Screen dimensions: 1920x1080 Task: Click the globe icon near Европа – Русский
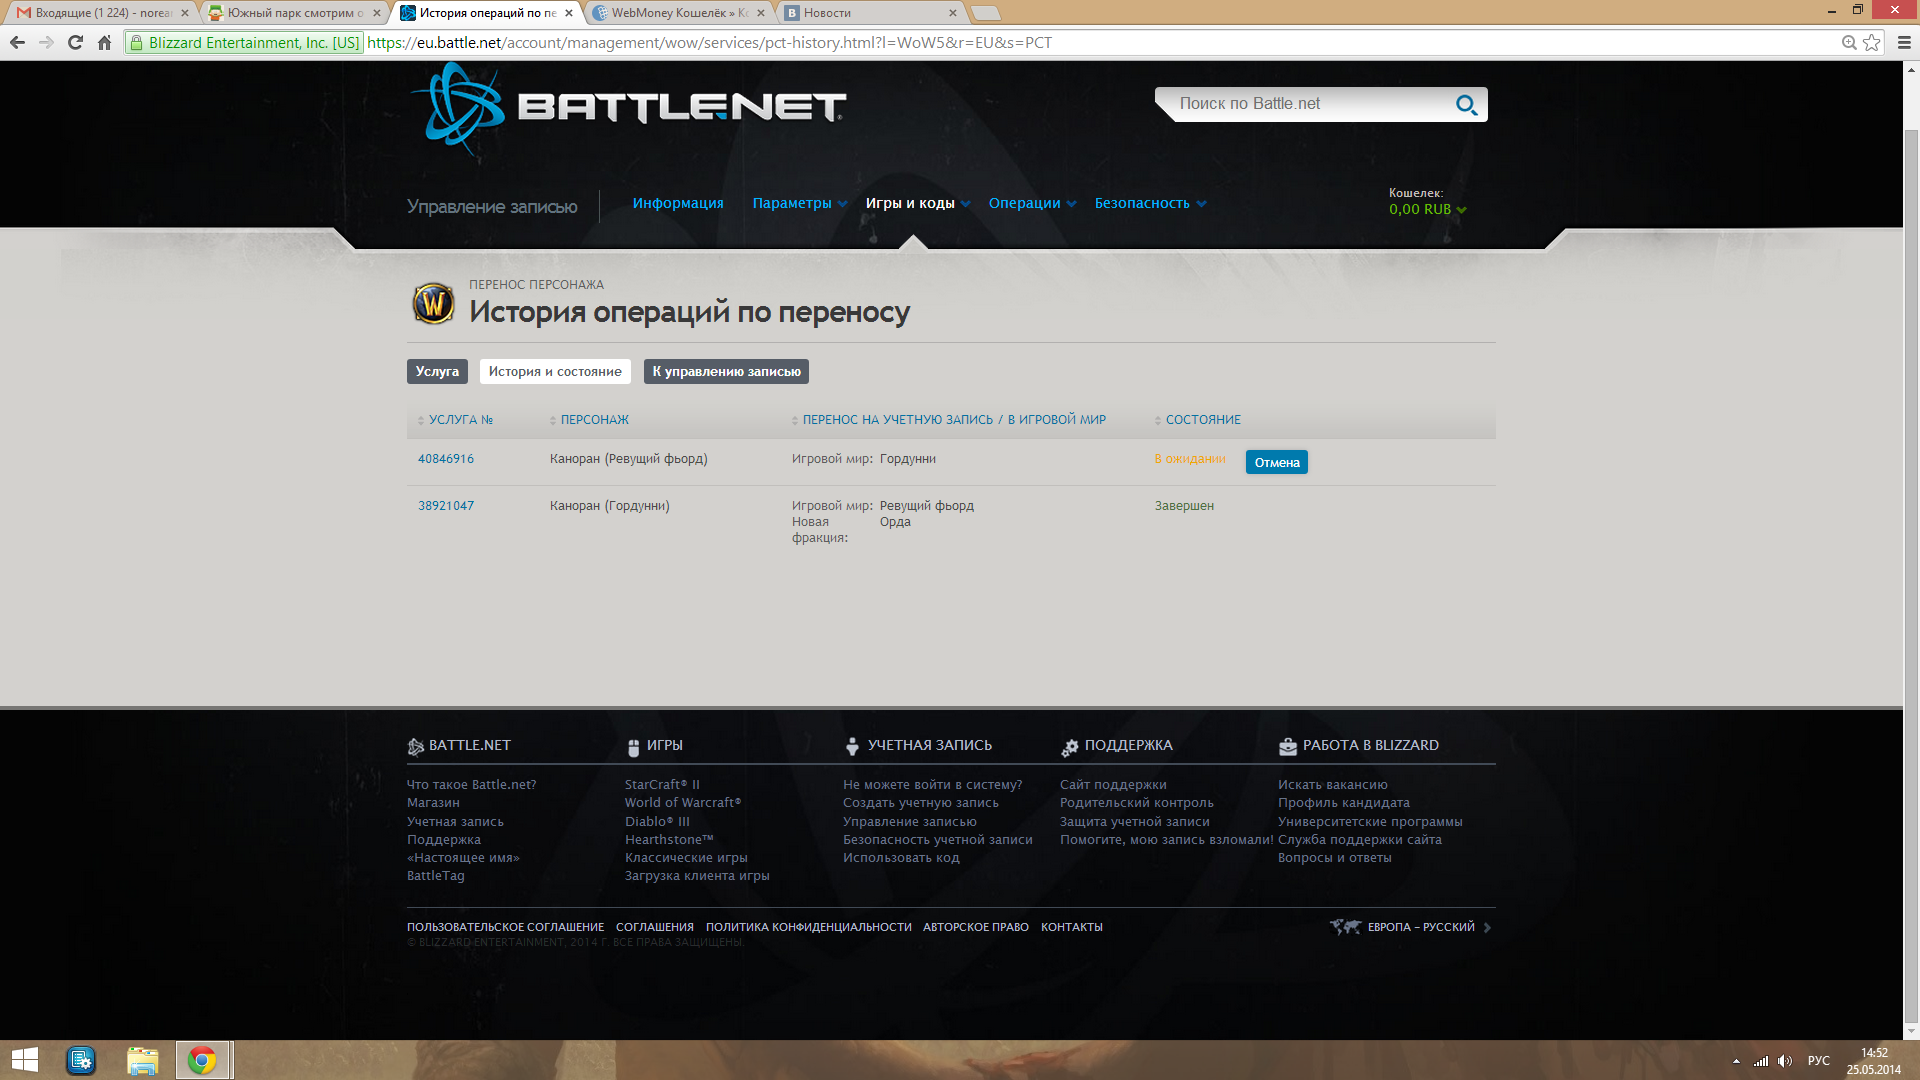(x=1345, y=927)
